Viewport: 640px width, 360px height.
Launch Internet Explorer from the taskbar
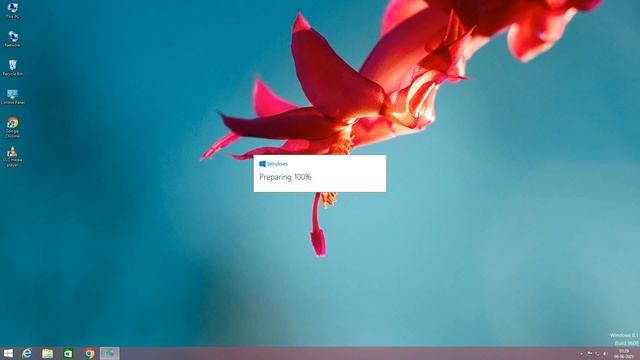(x=27, y=353)
